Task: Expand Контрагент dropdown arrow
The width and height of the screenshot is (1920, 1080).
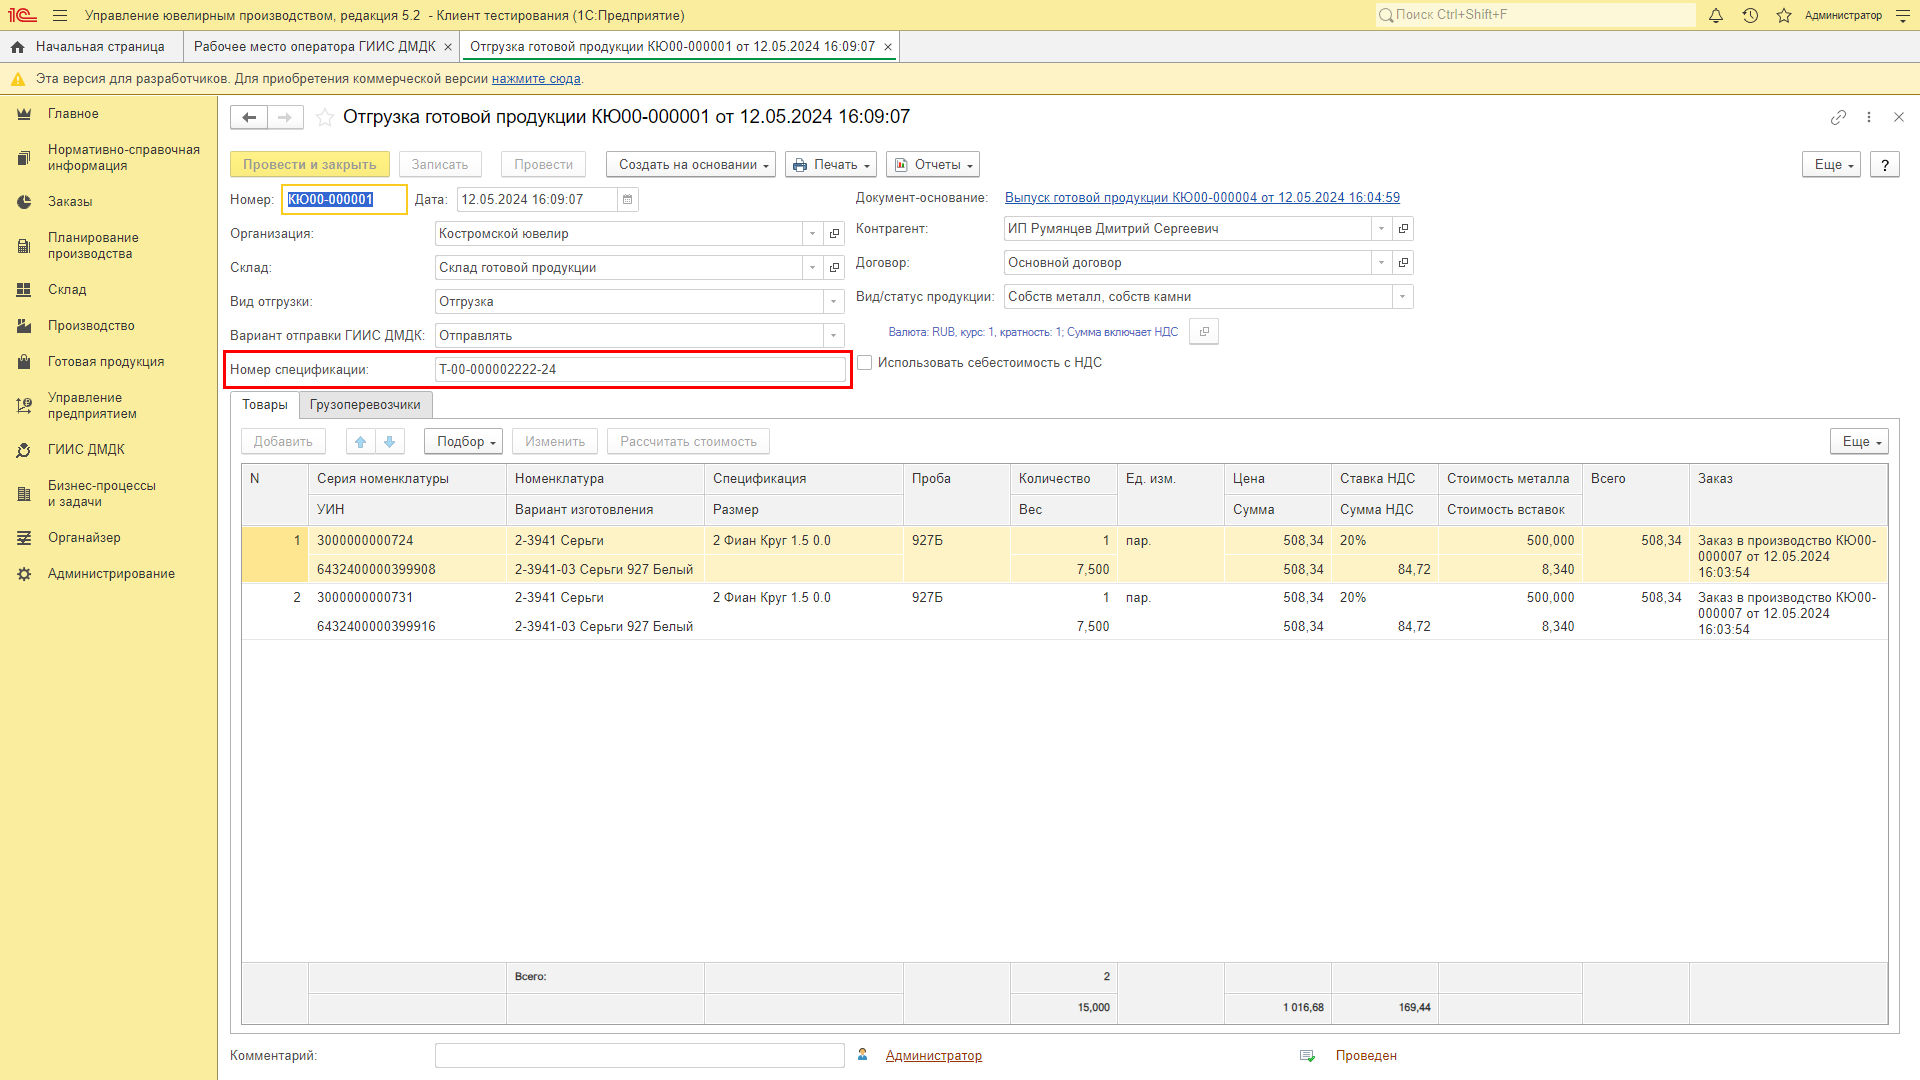Action: click(x=1381, y=228)
